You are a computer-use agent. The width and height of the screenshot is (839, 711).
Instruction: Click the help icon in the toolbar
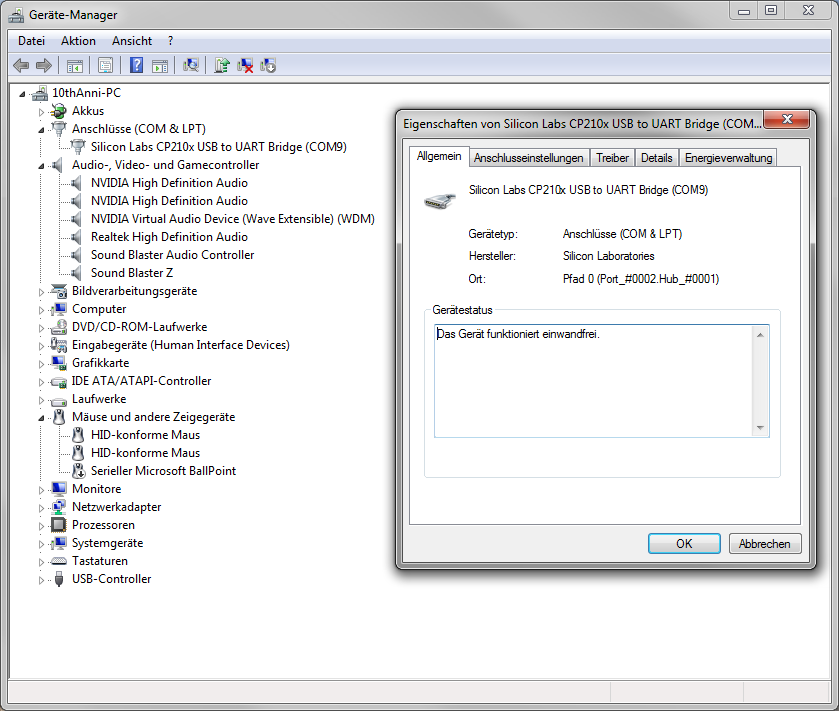coord(136,66)
